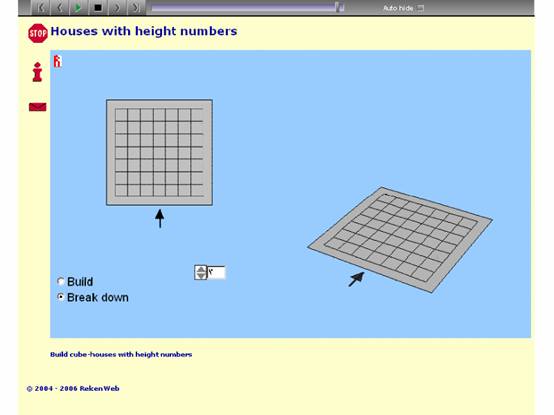This screenshot has height=415, width=554.
Task: Increase height with stepper up arrow
Action: pos(201,269)
